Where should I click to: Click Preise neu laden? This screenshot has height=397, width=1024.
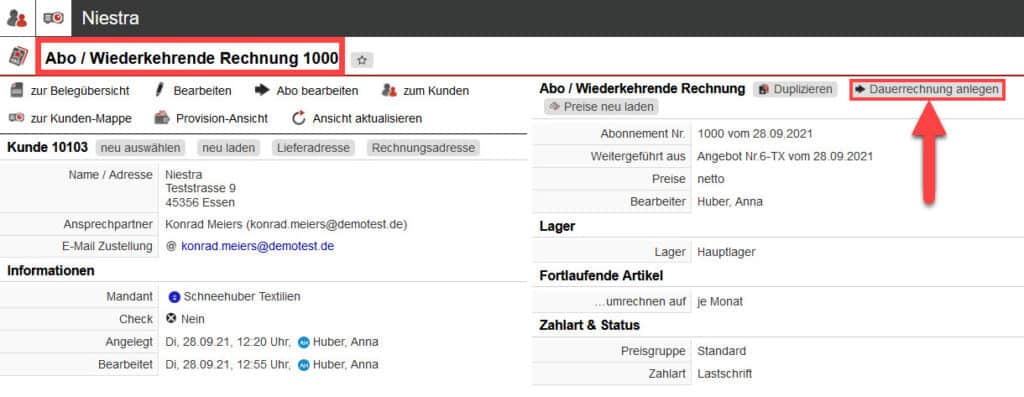602,106
